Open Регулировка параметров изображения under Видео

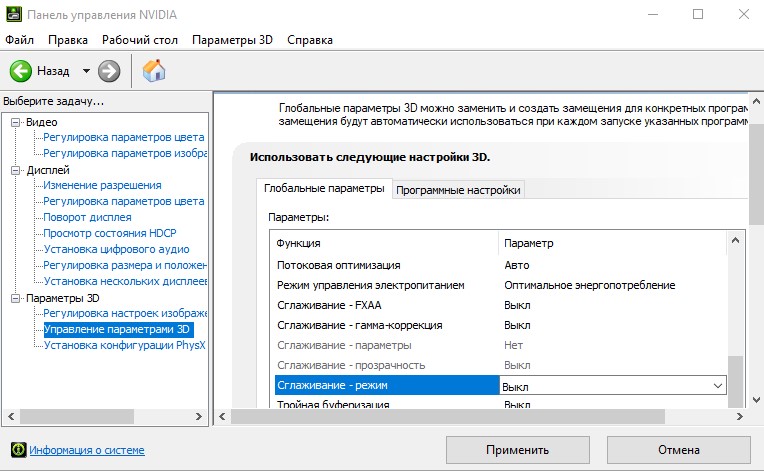click(125, 153)
